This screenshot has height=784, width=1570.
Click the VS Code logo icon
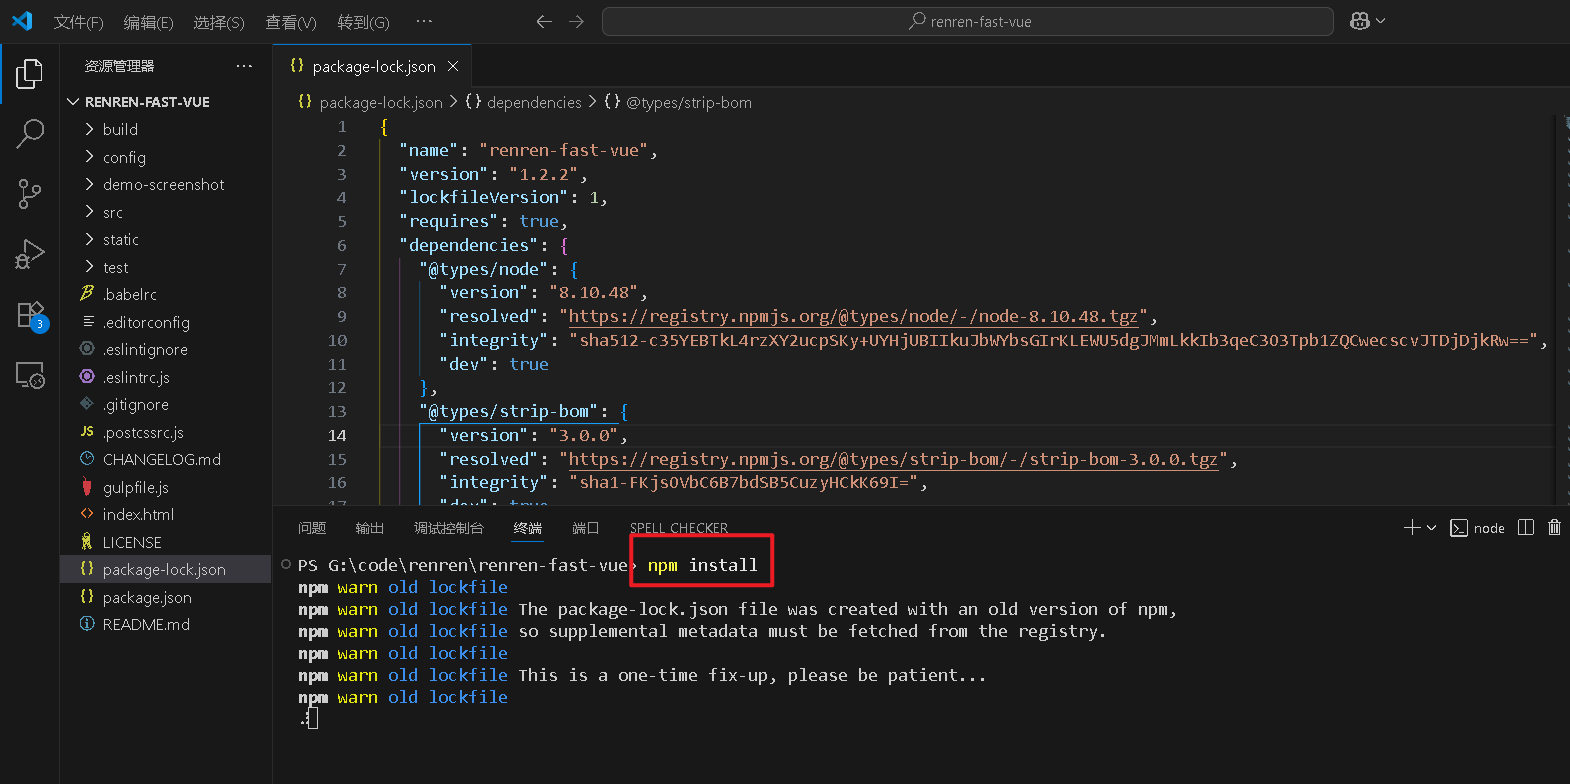(x=22, y=21)
